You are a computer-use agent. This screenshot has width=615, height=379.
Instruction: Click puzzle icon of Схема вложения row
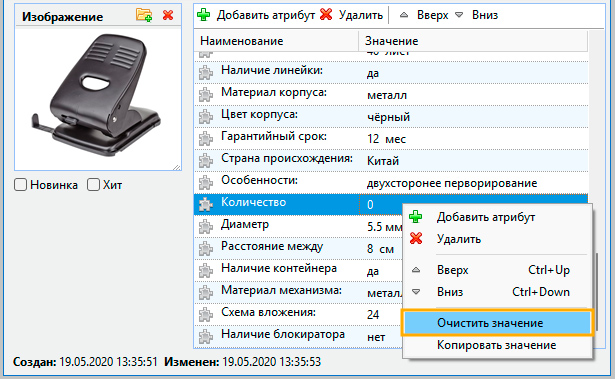click(x=206, y=315)
